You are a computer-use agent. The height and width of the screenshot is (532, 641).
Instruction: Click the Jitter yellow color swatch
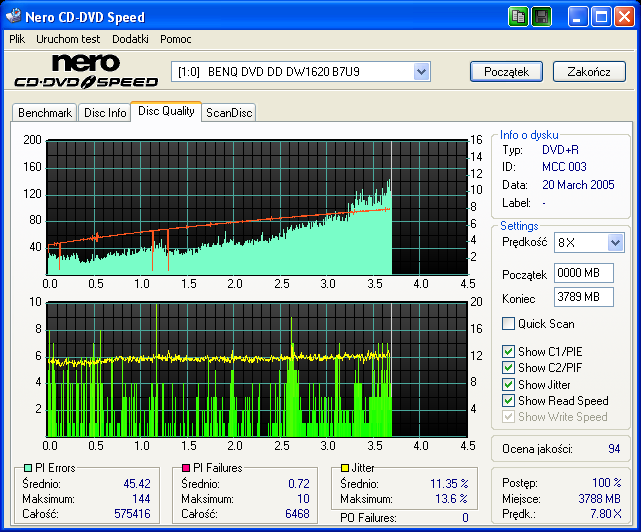click(345, 468)
